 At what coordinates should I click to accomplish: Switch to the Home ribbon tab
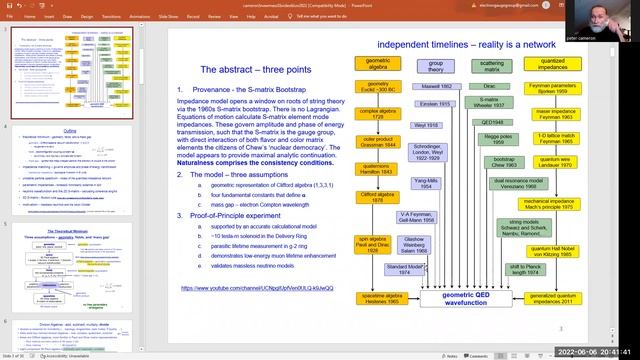pos(29,17)
